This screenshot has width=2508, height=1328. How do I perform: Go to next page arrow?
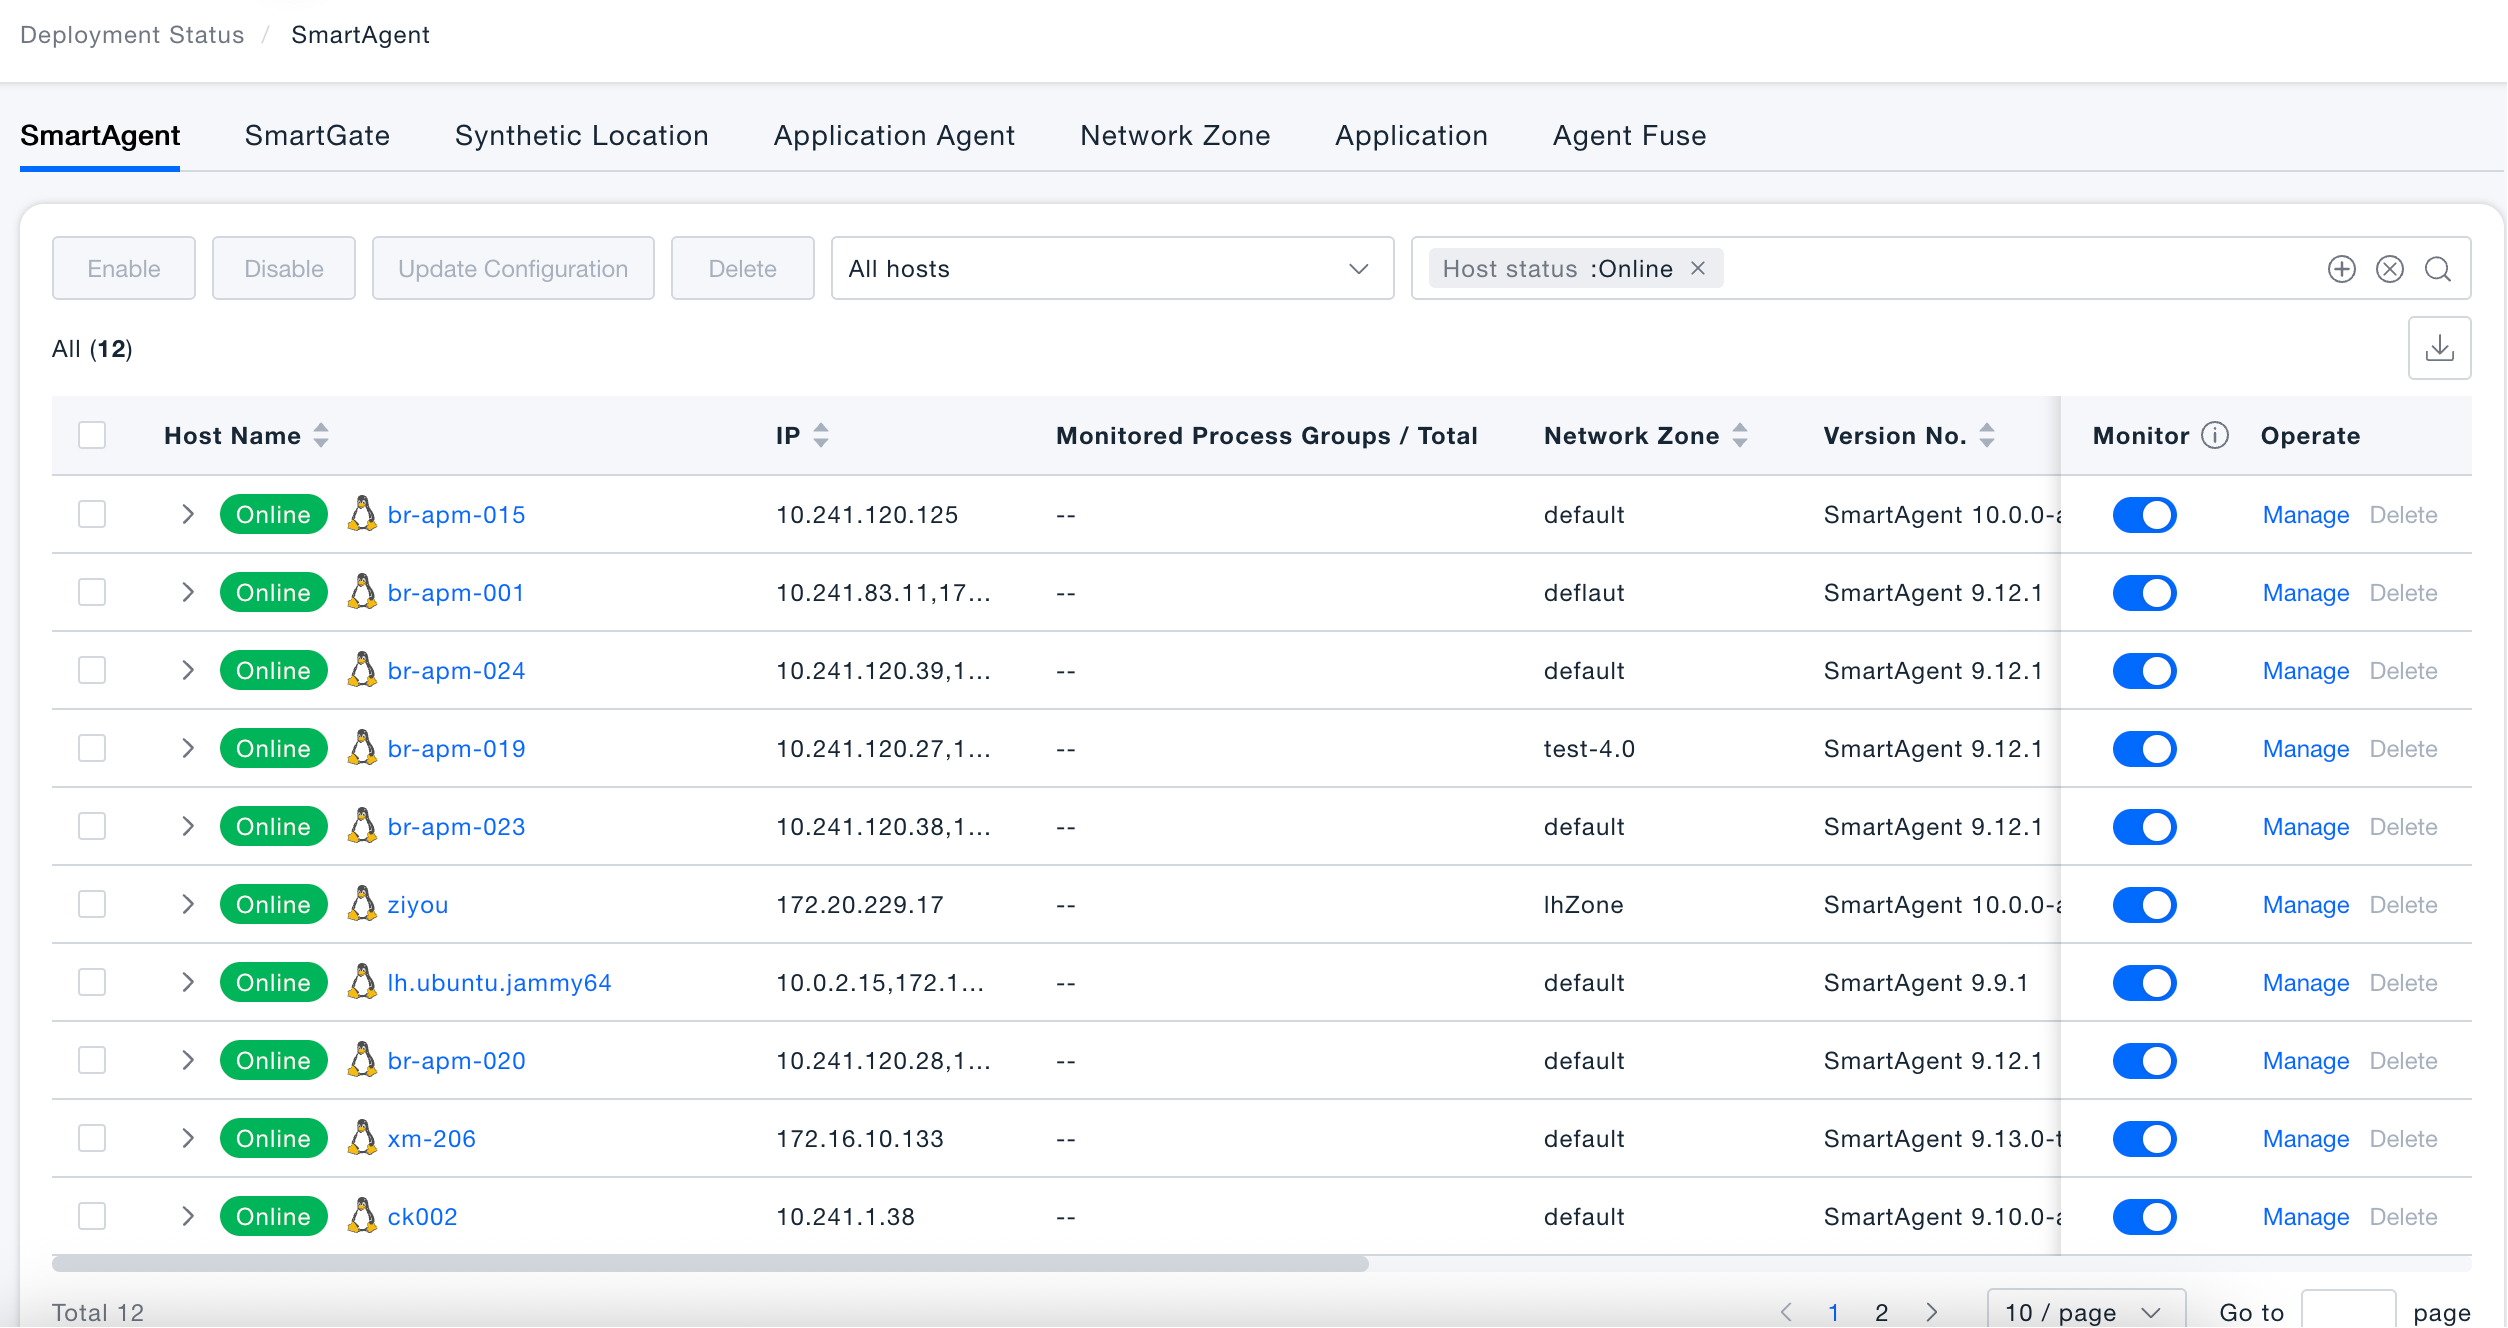(x=1931, y=1312)
